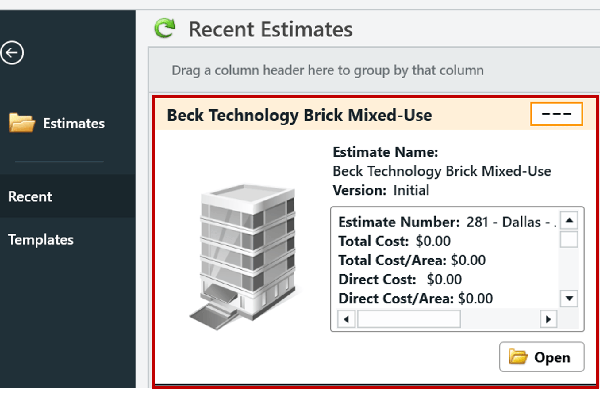Image resolution: width=611 pixels, height=411 pixels.
Task: Click the Open button
Action: [x=542, y=357]
